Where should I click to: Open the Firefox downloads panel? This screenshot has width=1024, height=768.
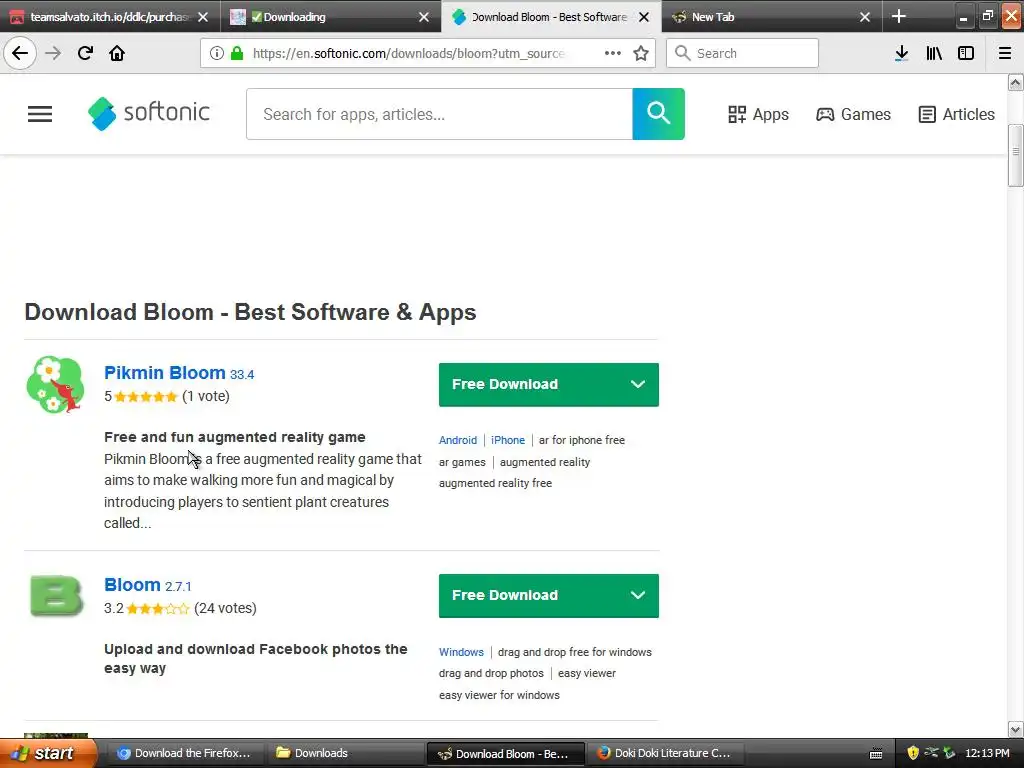click(901, 53)
